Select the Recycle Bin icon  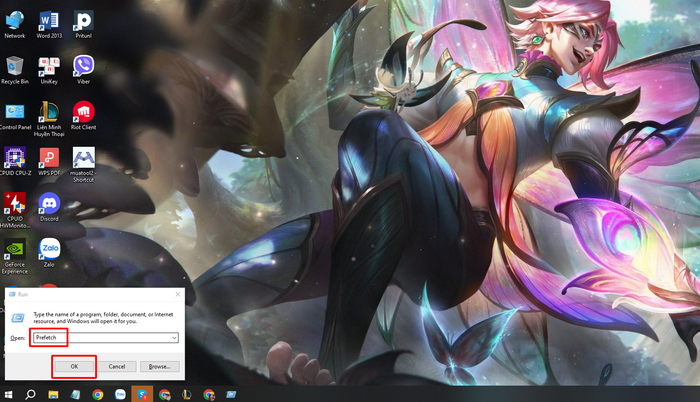pyautogui.click(x=15, y=70)
